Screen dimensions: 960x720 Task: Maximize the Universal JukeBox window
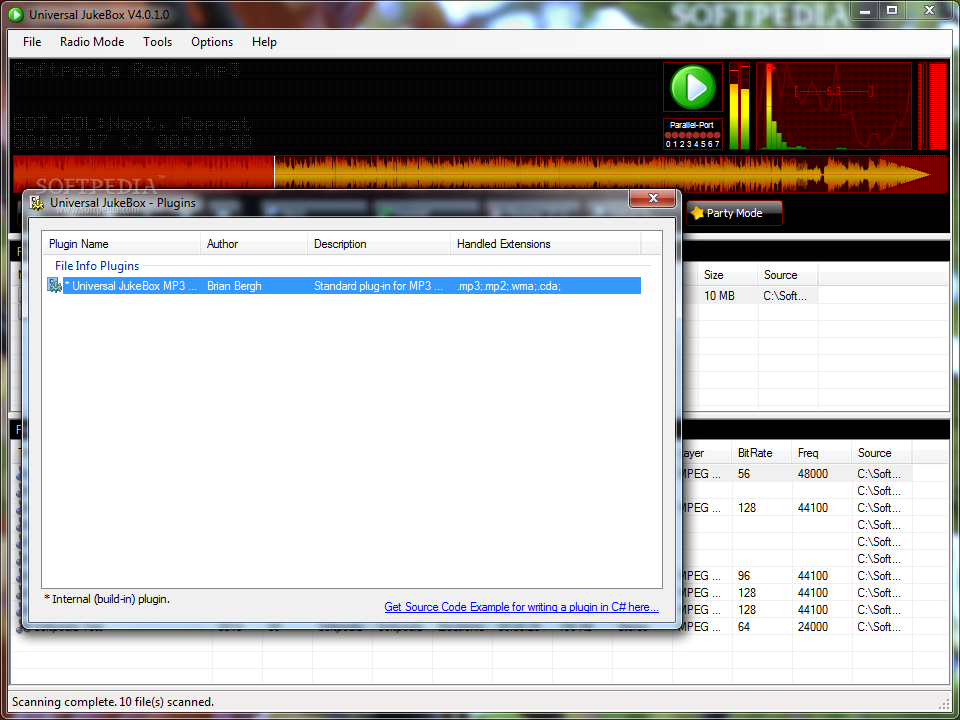click(x=892, y=10)
